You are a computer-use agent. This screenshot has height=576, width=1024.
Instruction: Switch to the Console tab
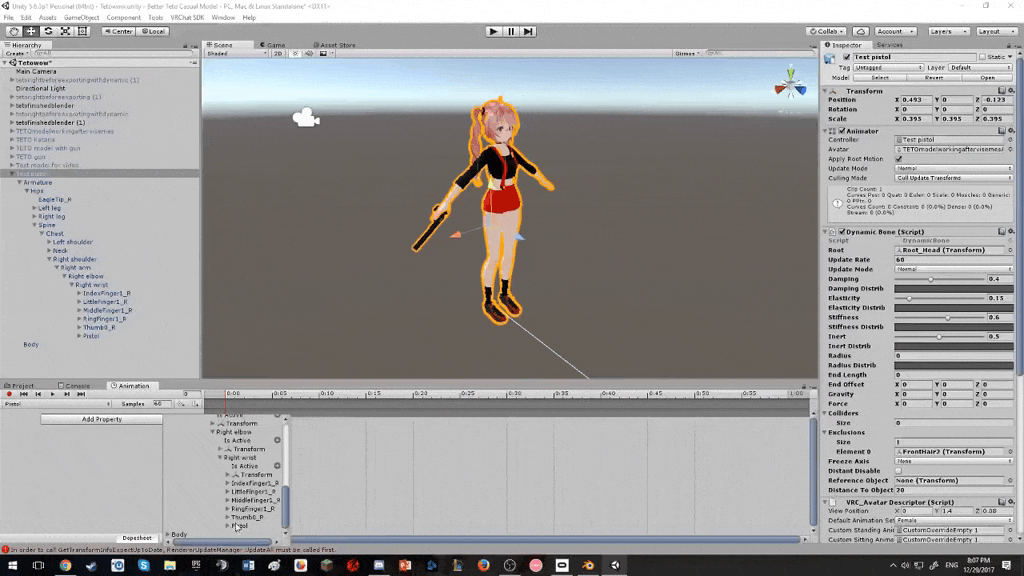76,385
